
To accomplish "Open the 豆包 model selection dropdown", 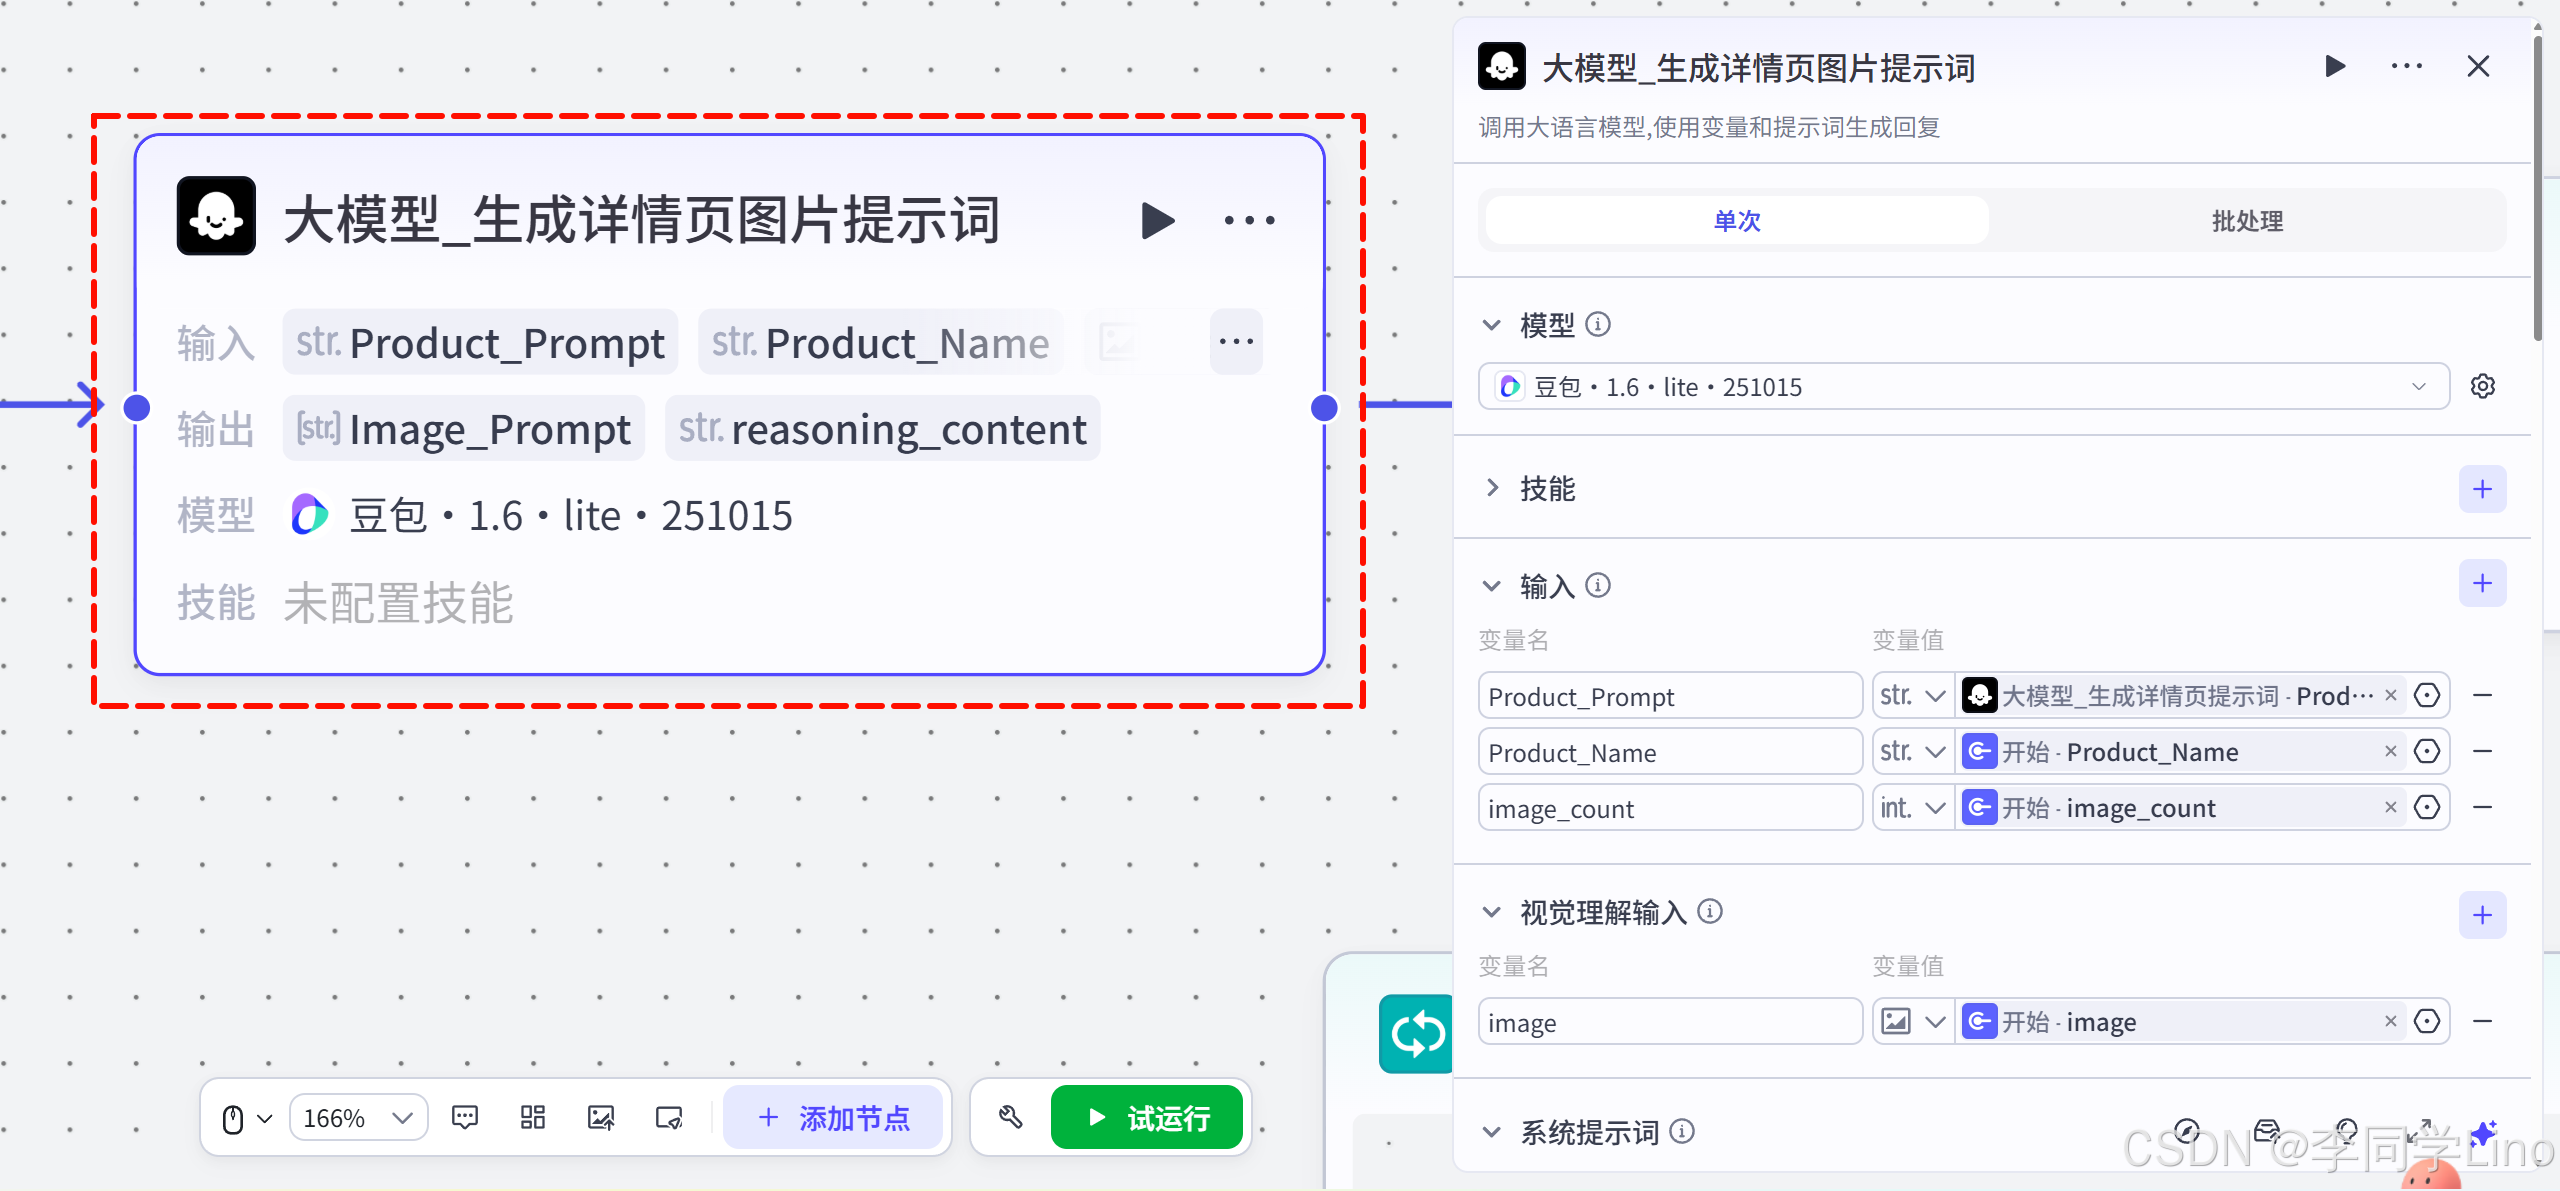I will tap(1962, 387).
